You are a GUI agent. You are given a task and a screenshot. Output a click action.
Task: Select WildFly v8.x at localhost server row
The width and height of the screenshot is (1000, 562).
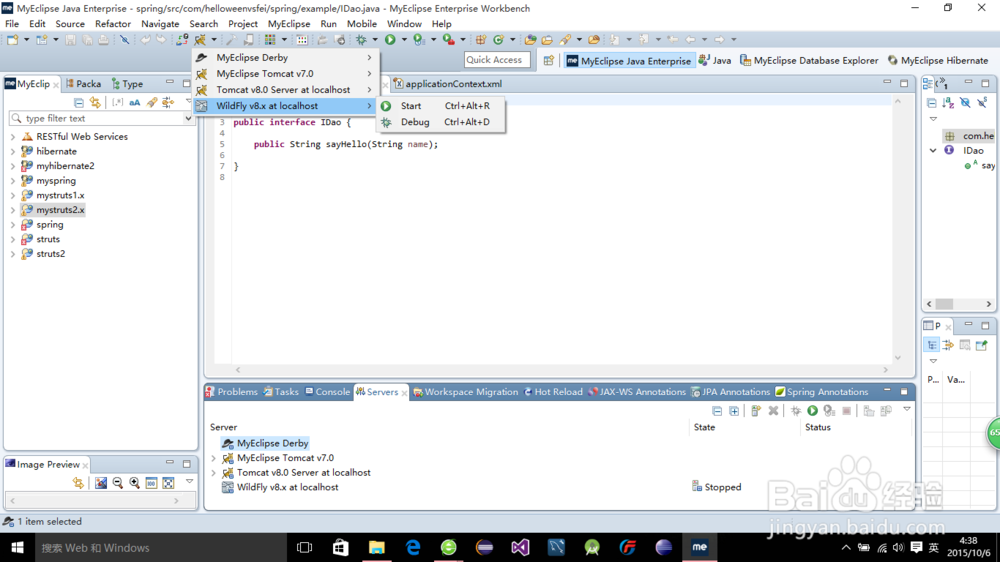(287, 487)
